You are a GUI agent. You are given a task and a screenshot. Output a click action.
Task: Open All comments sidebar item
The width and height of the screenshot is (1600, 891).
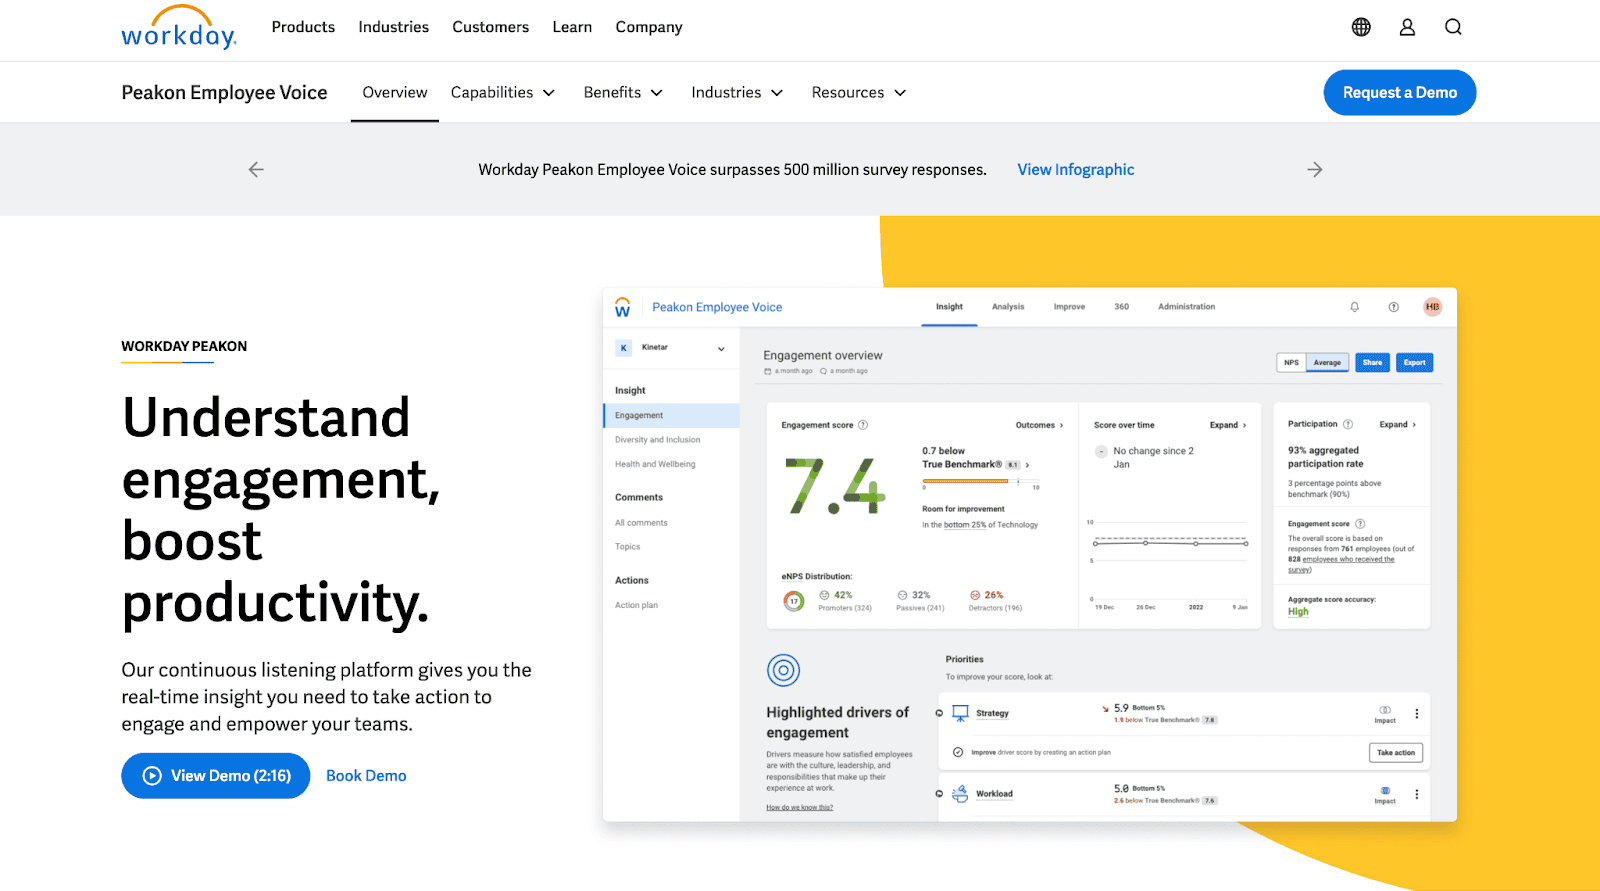(x=641, y=523)
